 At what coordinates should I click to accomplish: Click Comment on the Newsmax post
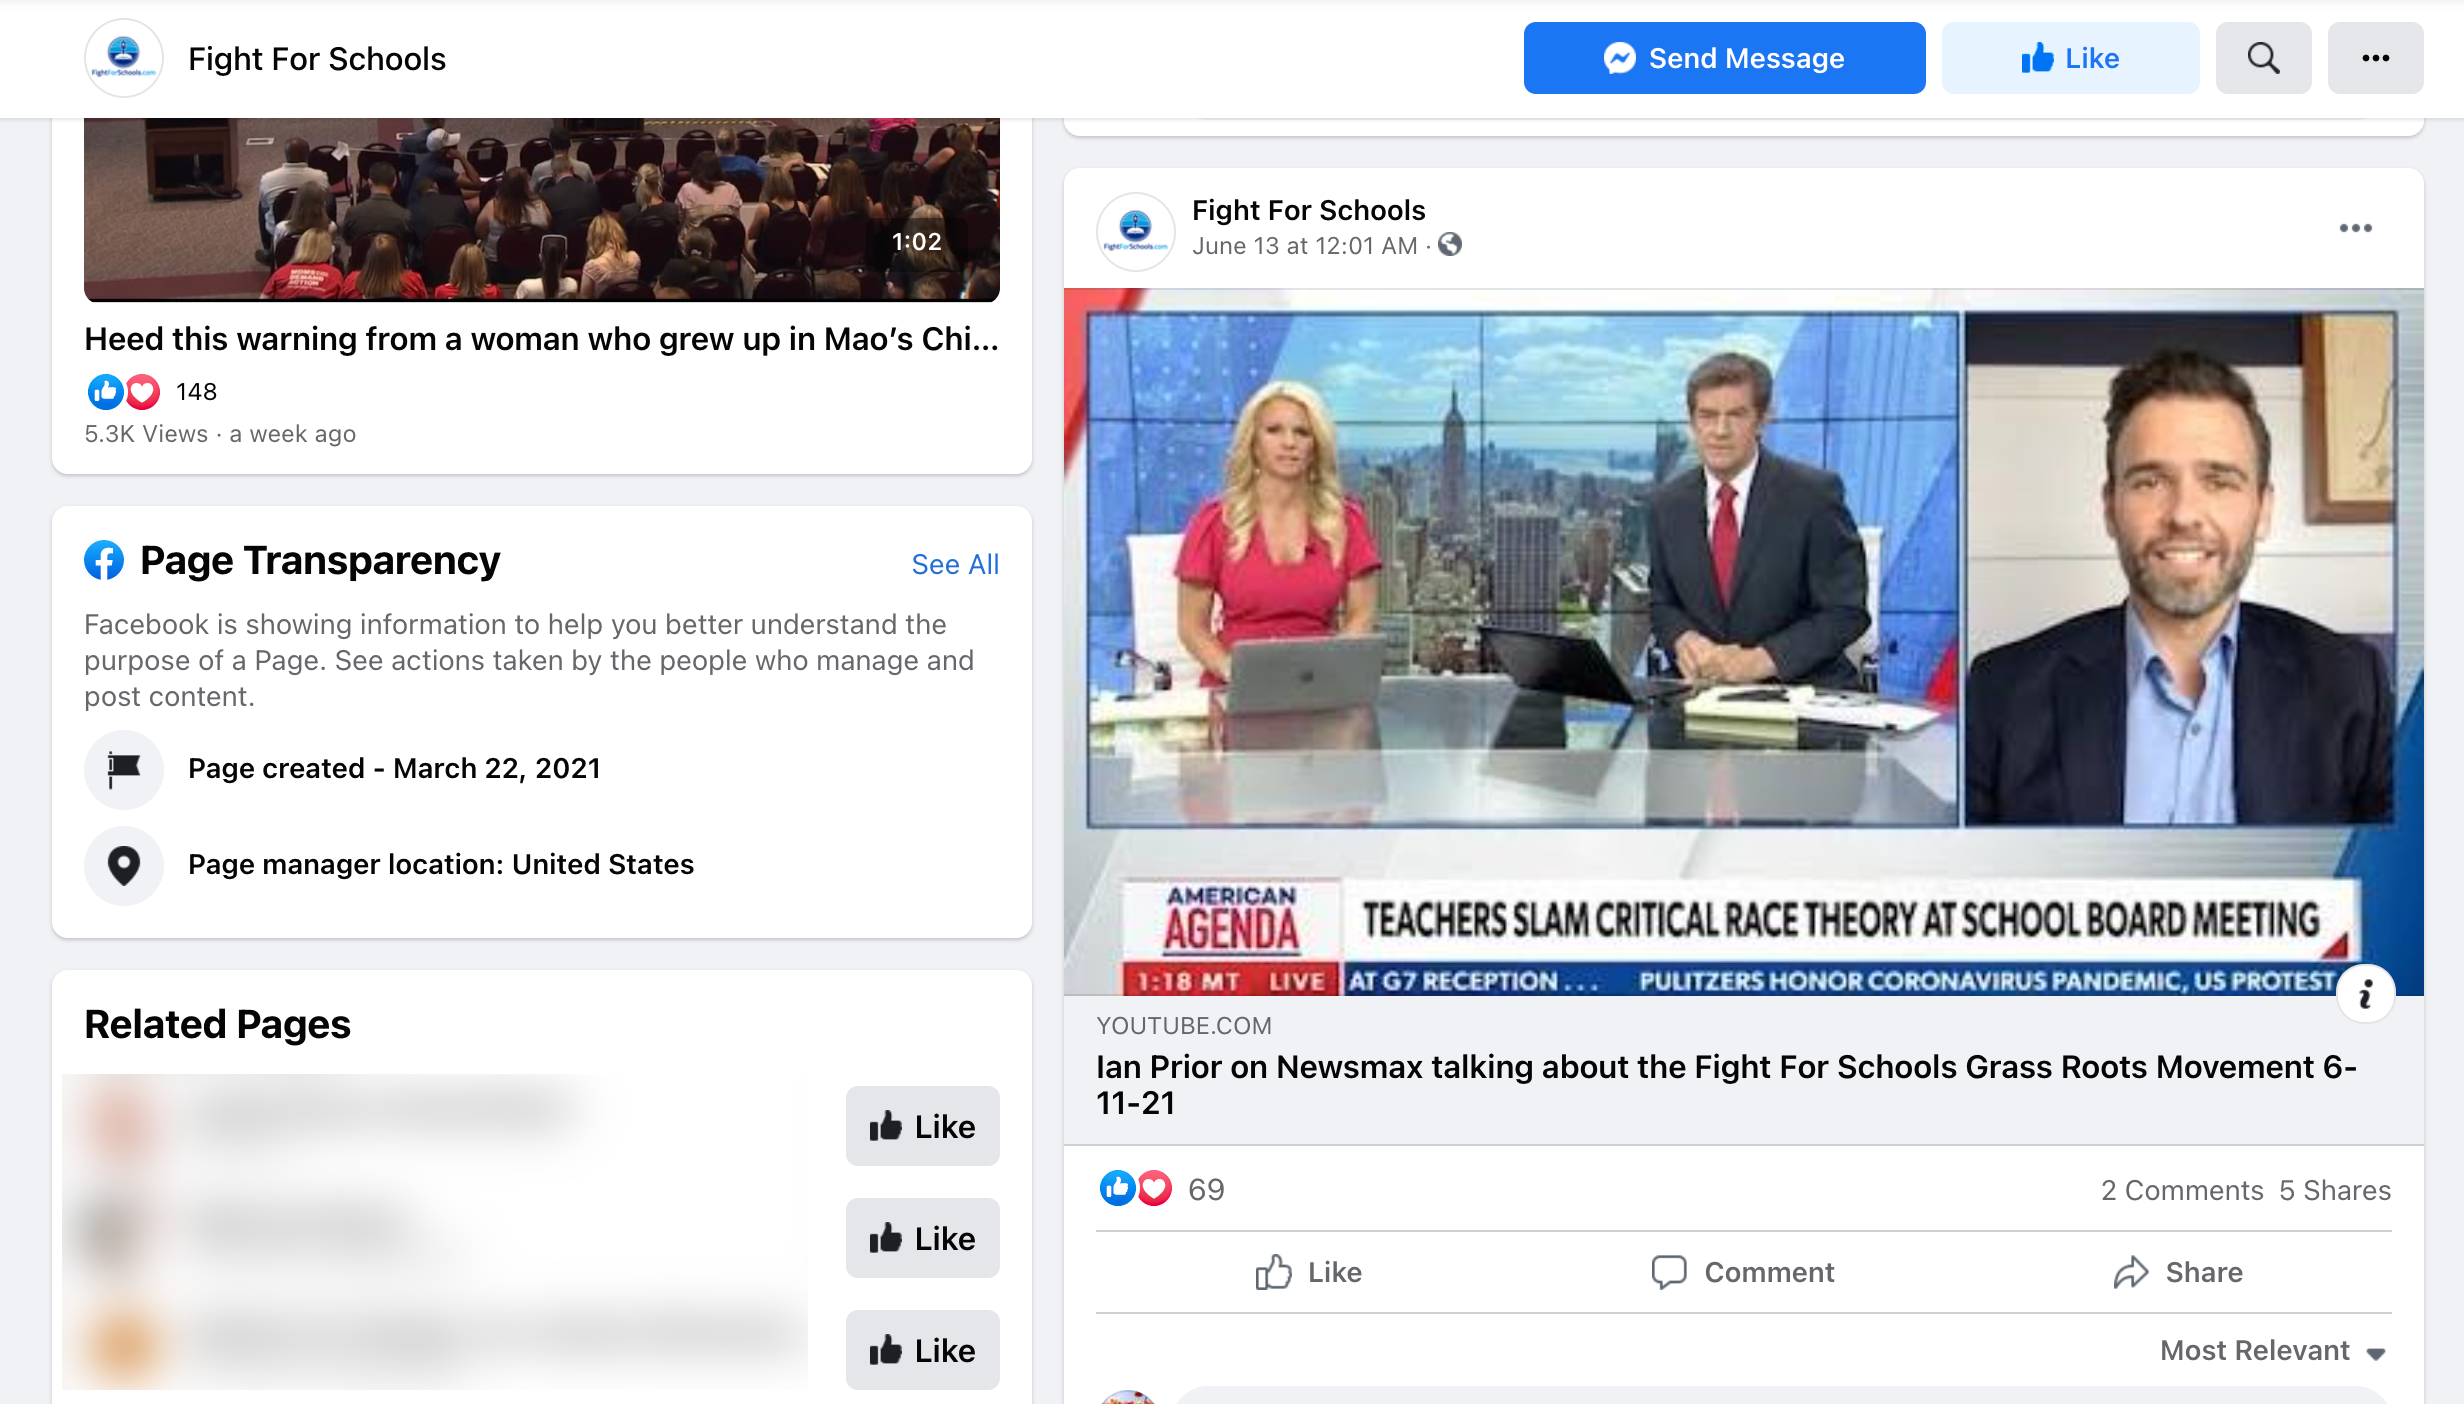coord(1743,1272)
